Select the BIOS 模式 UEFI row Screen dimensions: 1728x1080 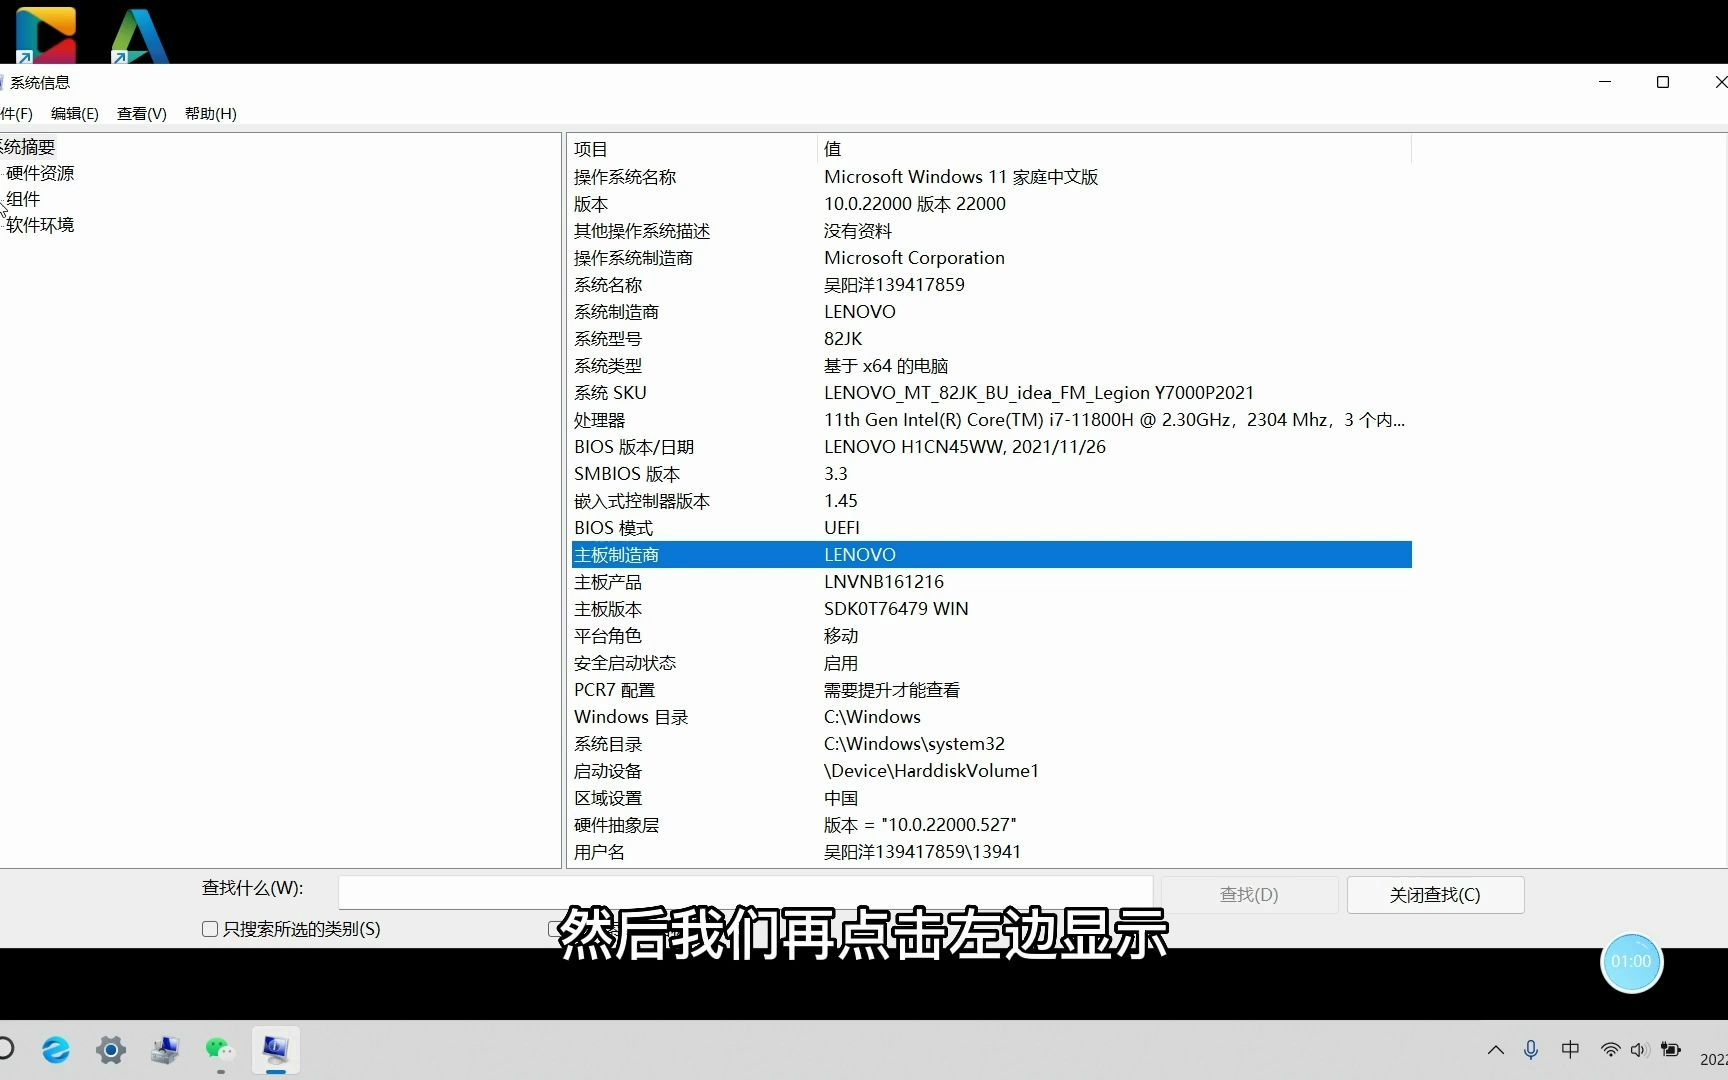[991, 528]
